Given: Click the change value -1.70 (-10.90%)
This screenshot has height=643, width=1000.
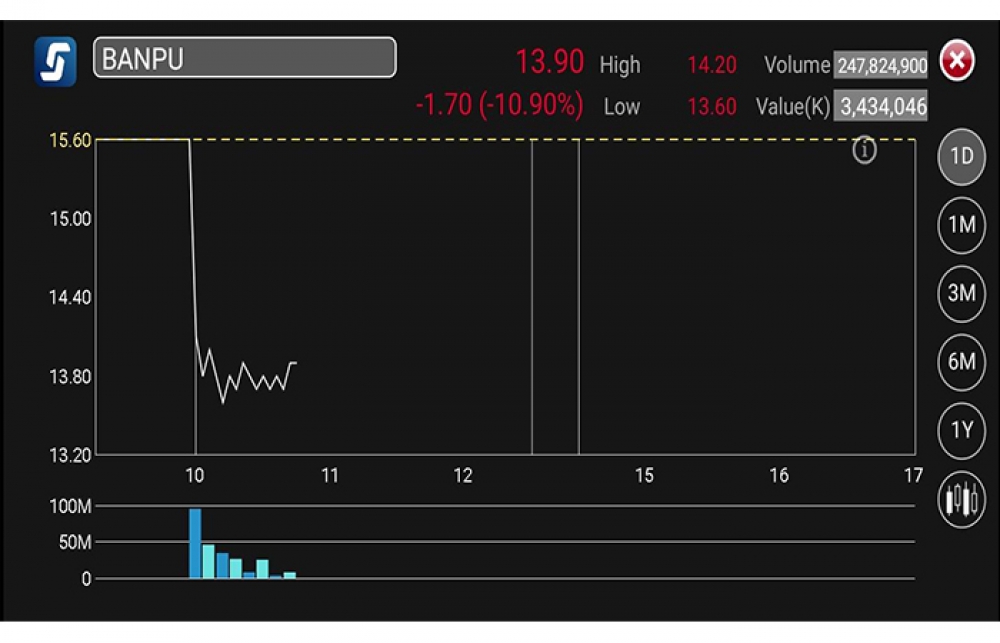Looking at the screenshot, I should click(499, 105).
